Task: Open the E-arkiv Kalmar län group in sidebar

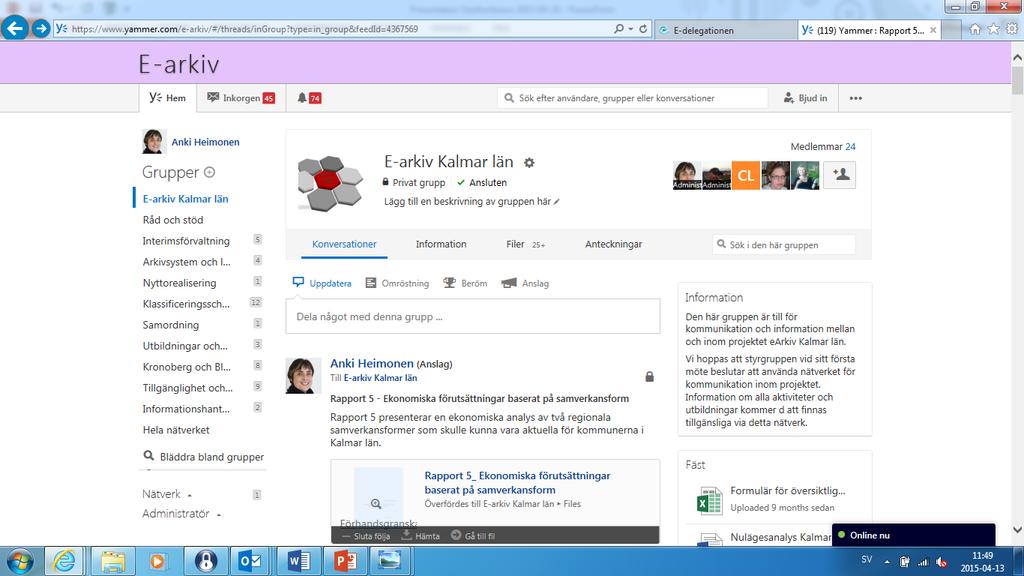Action: point(185,199)
